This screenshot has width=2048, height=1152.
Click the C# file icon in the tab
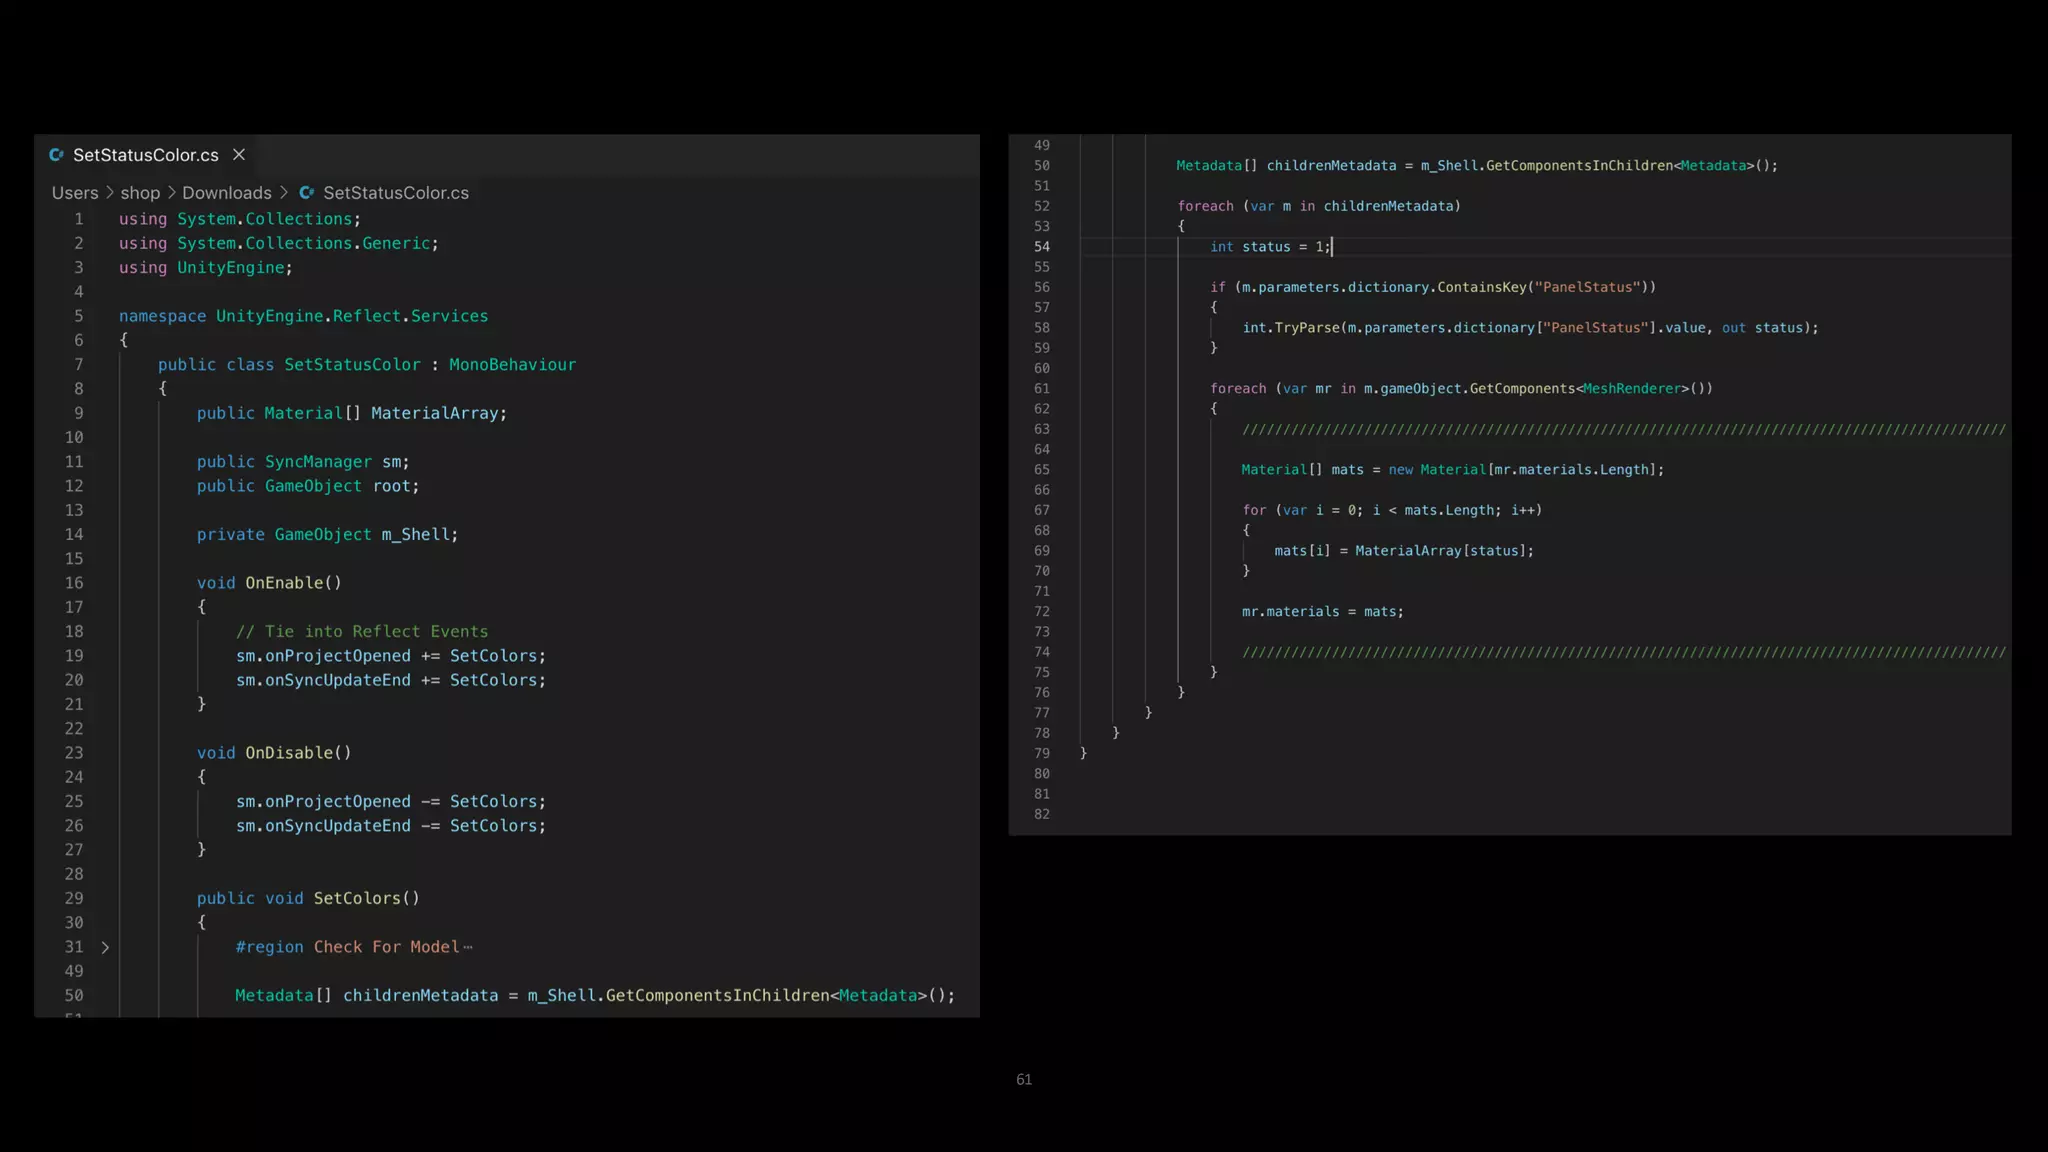(57, 155)
